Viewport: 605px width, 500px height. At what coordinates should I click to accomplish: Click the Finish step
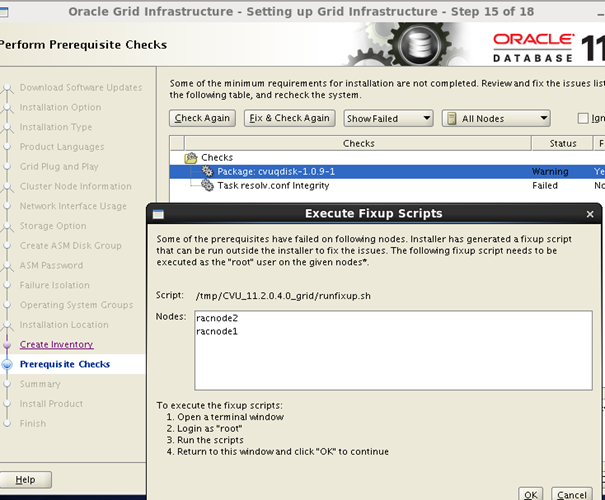(x=33, y=423)
